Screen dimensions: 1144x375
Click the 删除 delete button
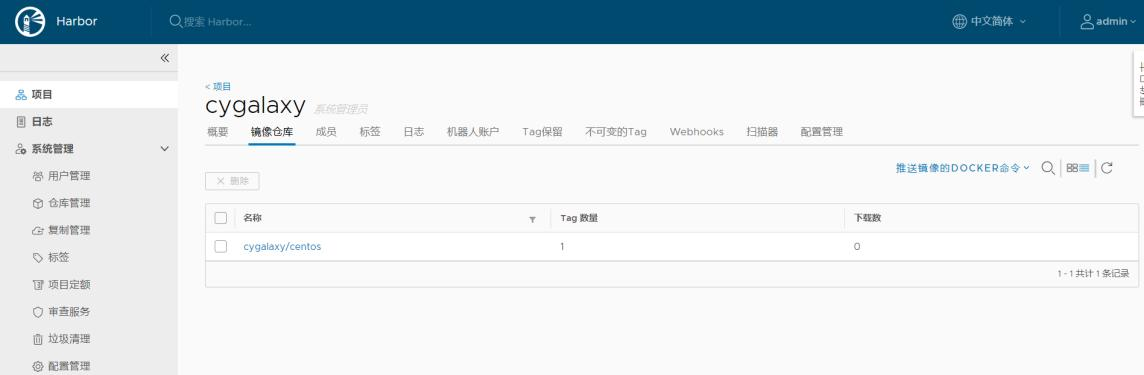[232, 181]
